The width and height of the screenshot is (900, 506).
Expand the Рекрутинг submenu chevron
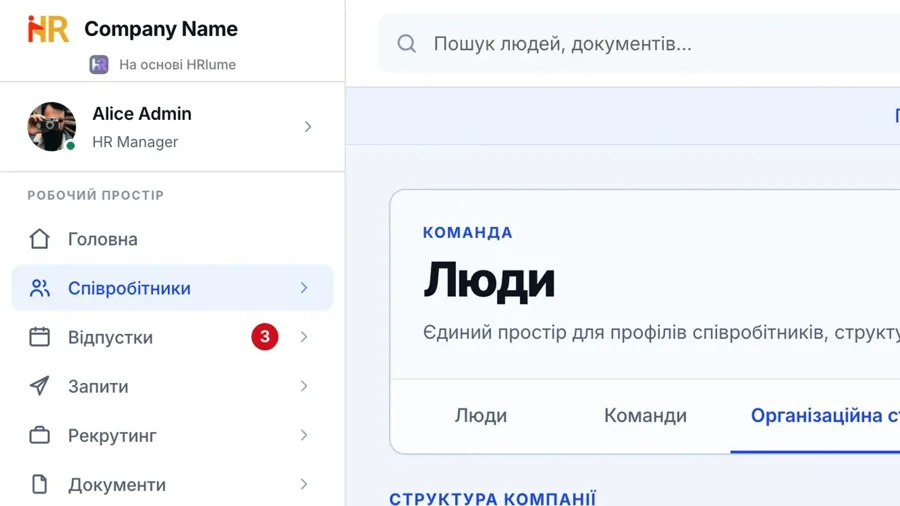click(x=304, y=435)
